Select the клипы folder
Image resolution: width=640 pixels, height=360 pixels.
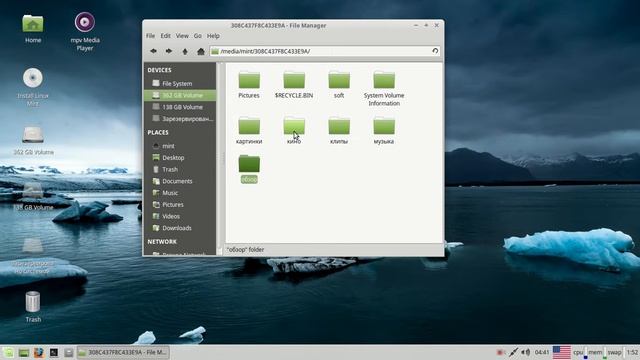pyautogui.click(x=339, y=130)
